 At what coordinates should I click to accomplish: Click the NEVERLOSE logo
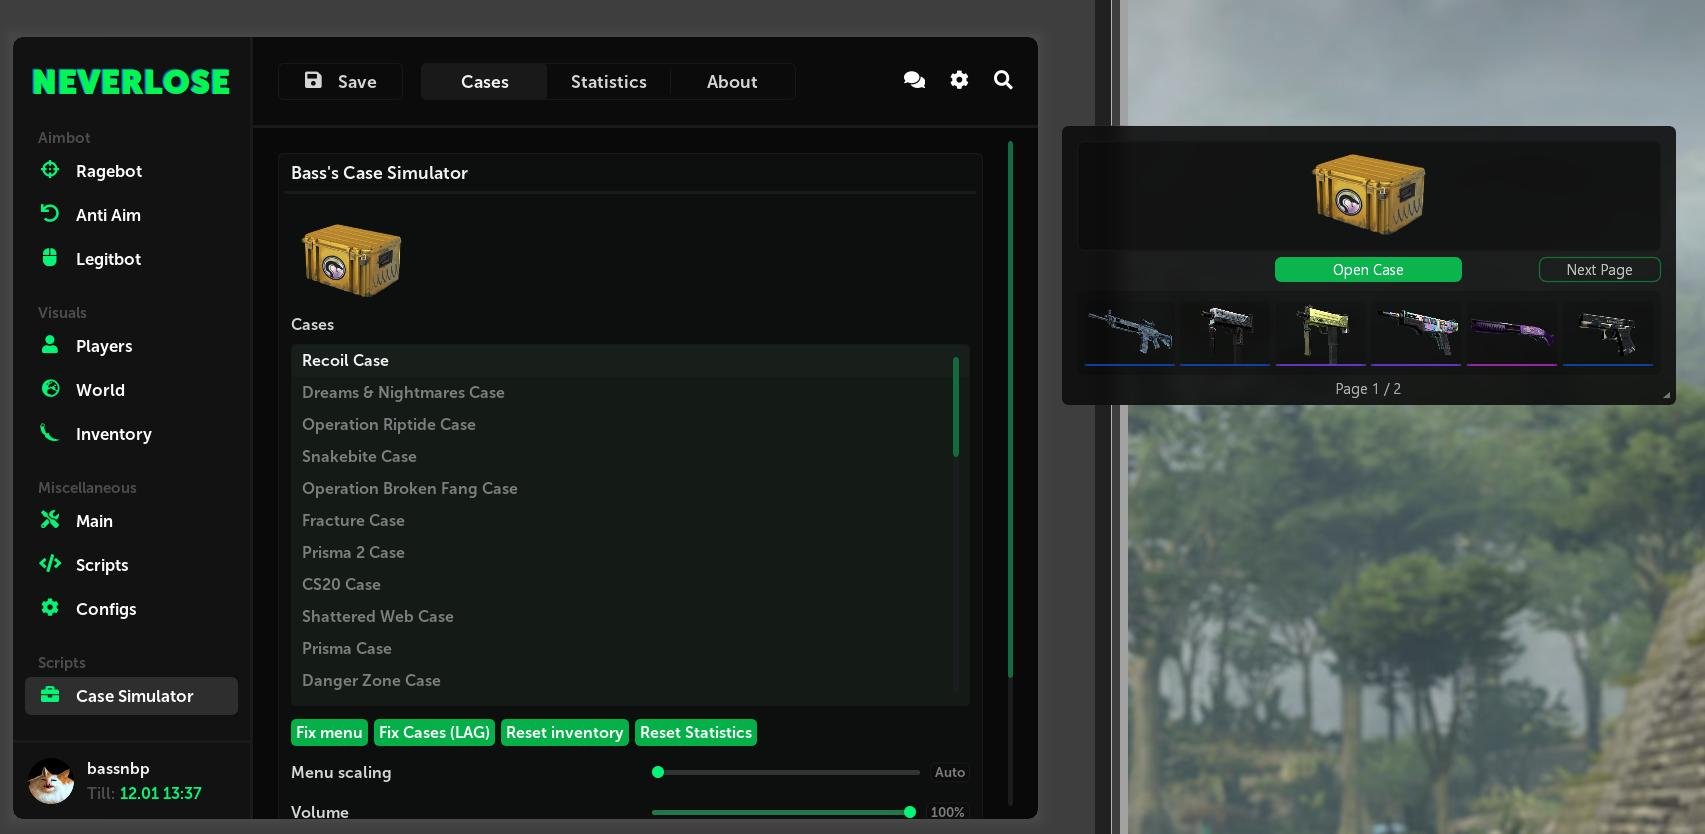tap(131, 82)
